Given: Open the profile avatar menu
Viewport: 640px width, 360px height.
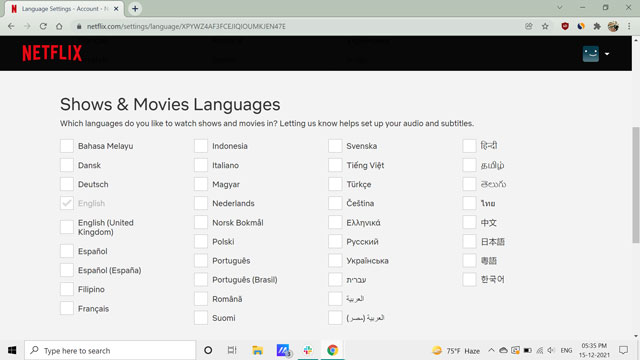Looking at the screenshot, I should tap(590, 54).
